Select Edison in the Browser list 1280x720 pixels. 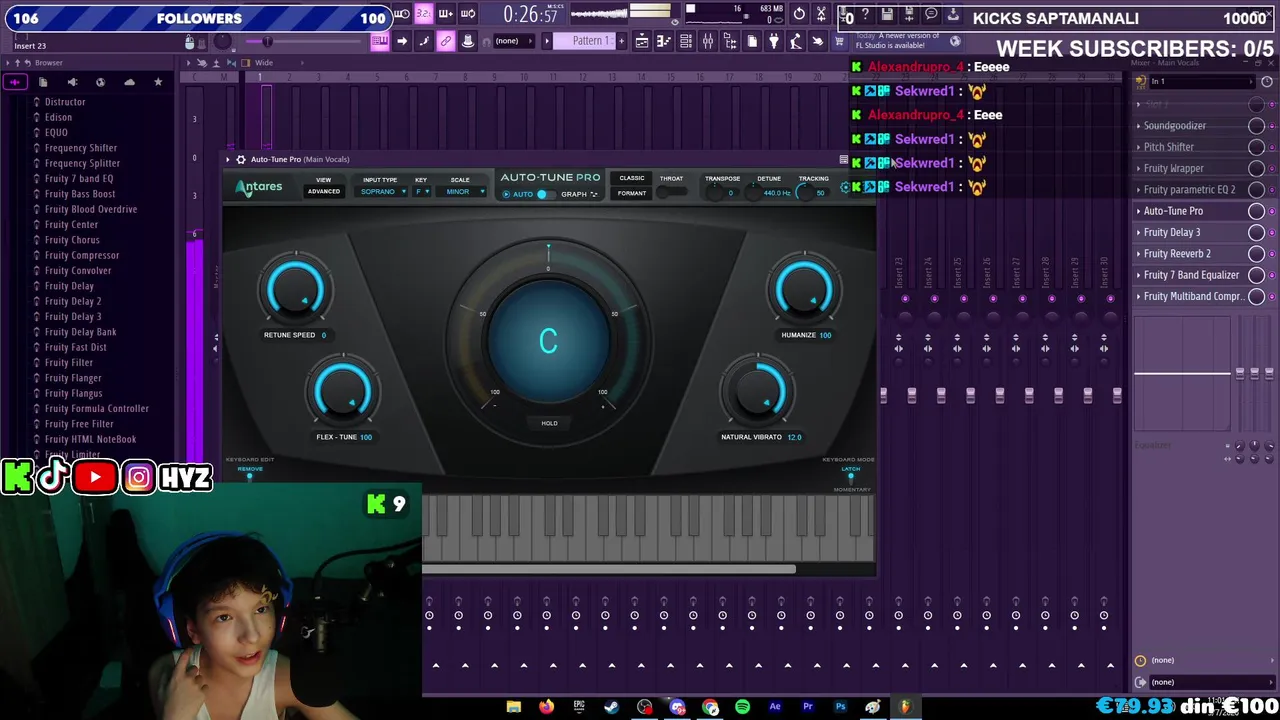tap(58, 117)
